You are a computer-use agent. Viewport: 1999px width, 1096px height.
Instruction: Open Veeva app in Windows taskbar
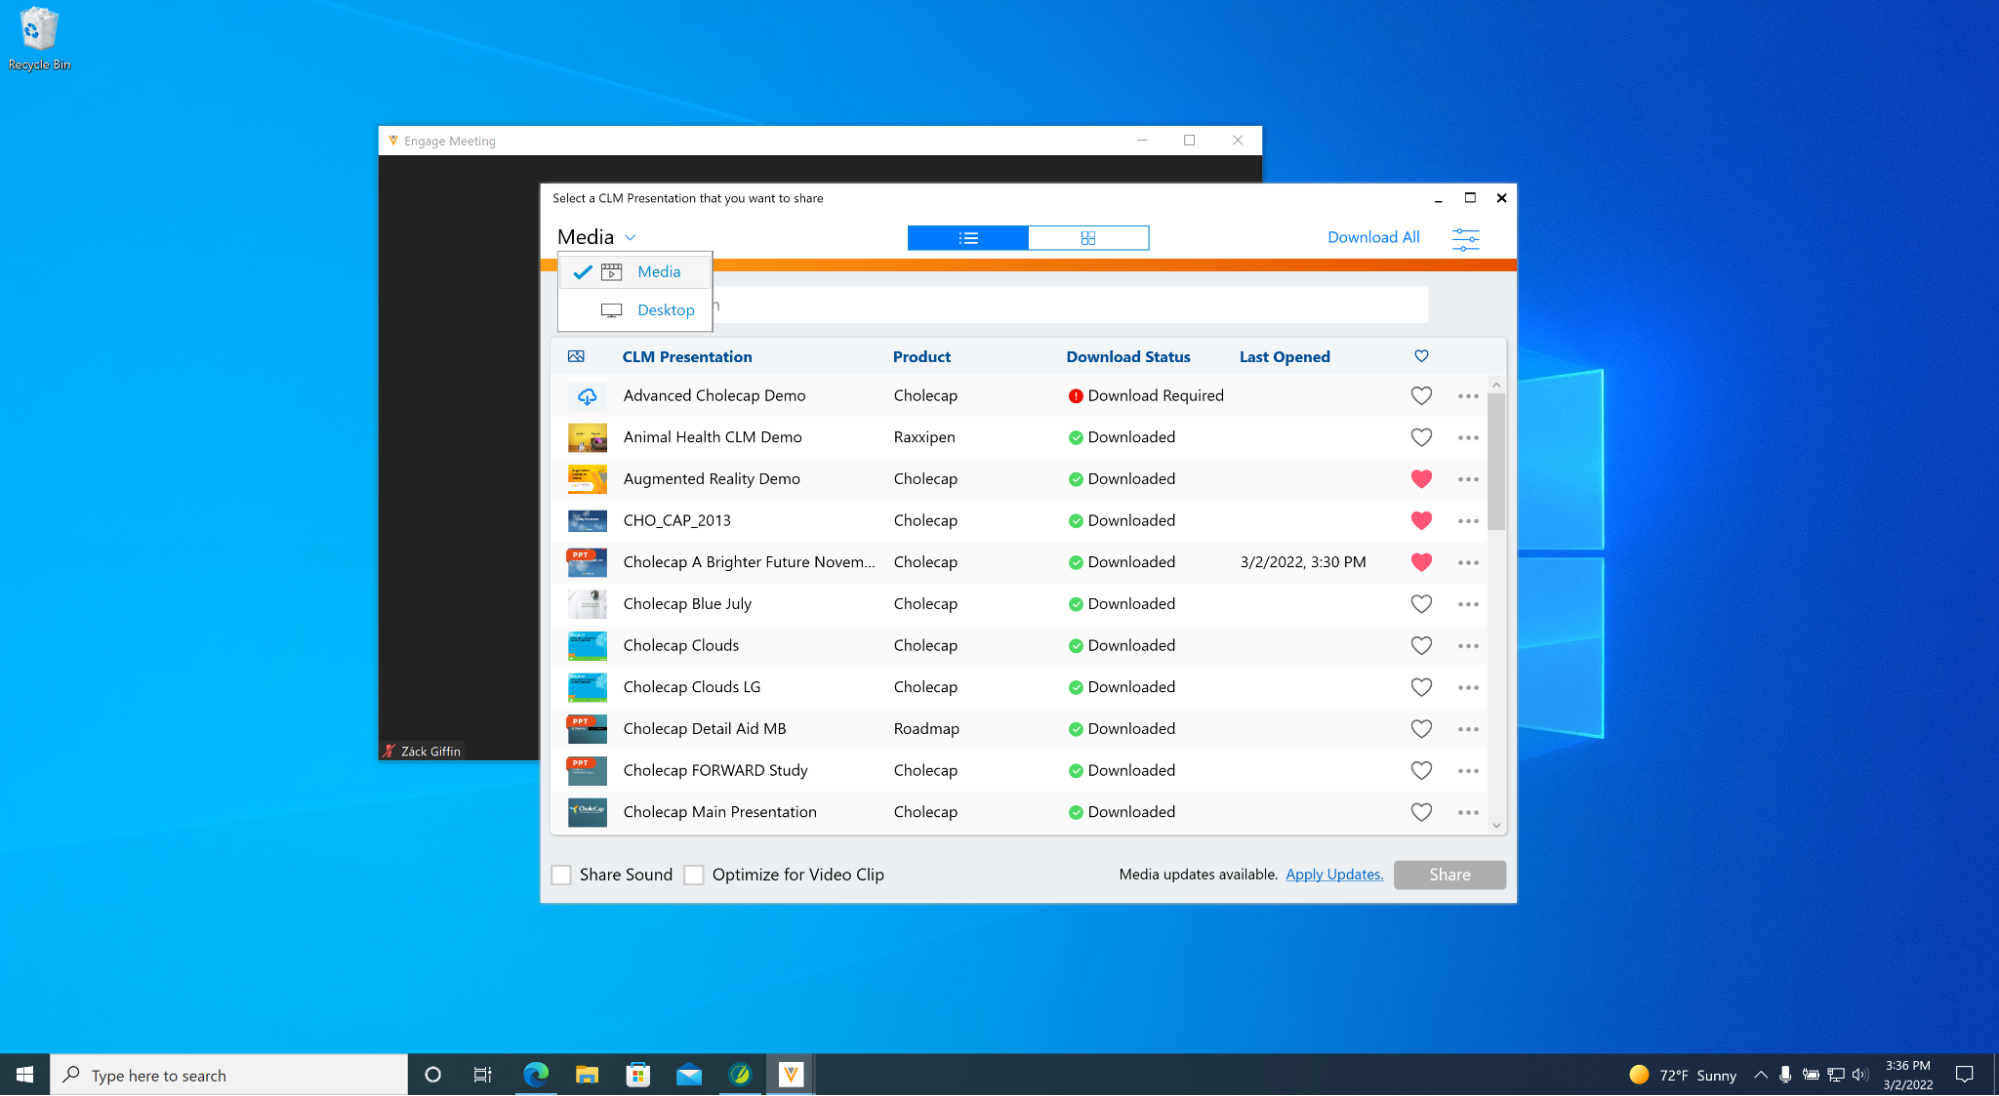pyautogui.click(x=791, y=1075)
